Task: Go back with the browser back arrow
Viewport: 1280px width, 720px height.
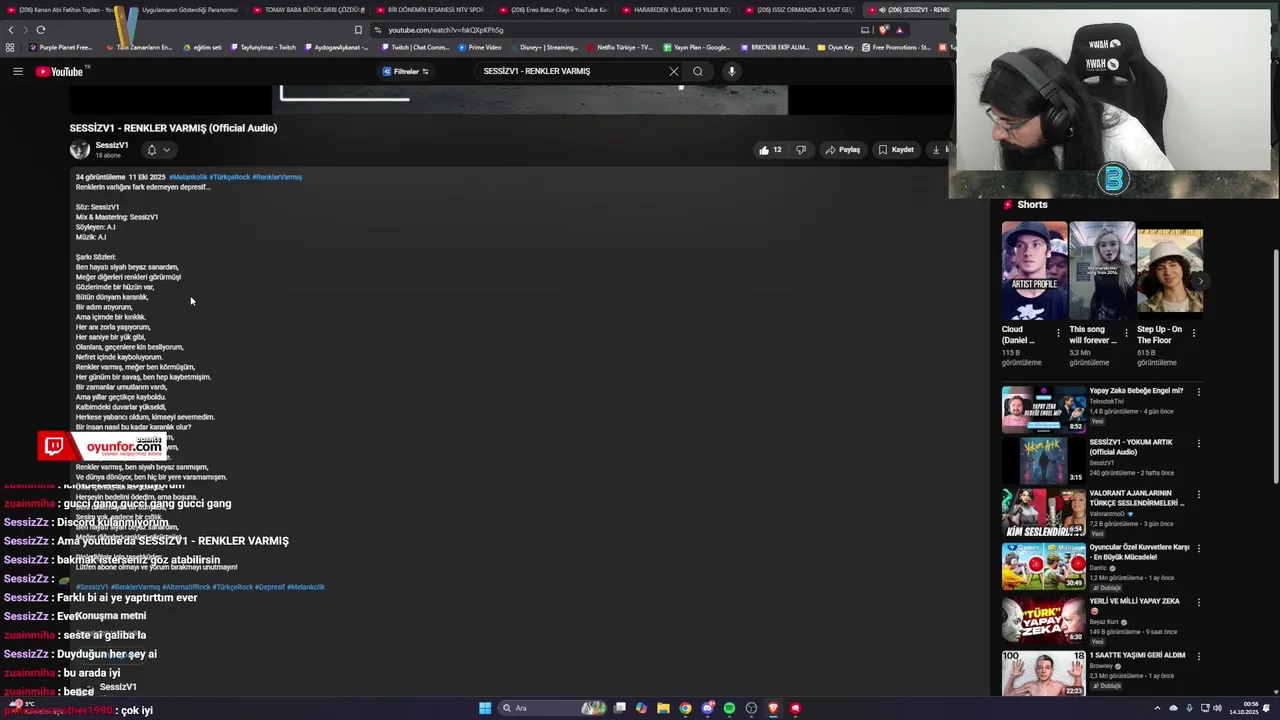Action: tap(11, 30)
